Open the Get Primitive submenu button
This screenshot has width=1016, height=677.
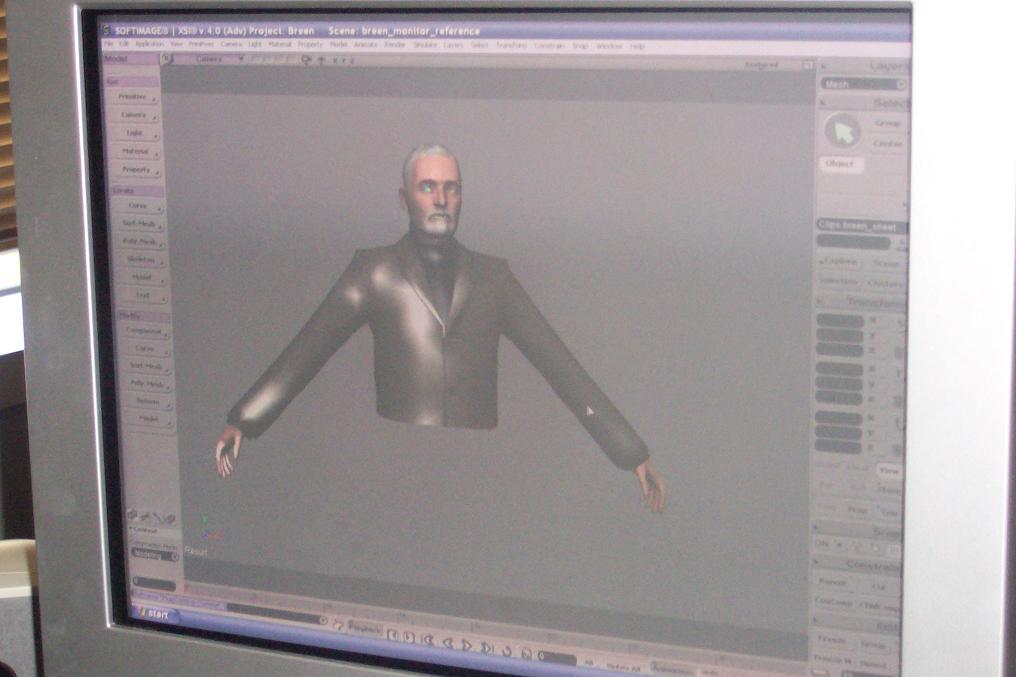click(133, 97)
